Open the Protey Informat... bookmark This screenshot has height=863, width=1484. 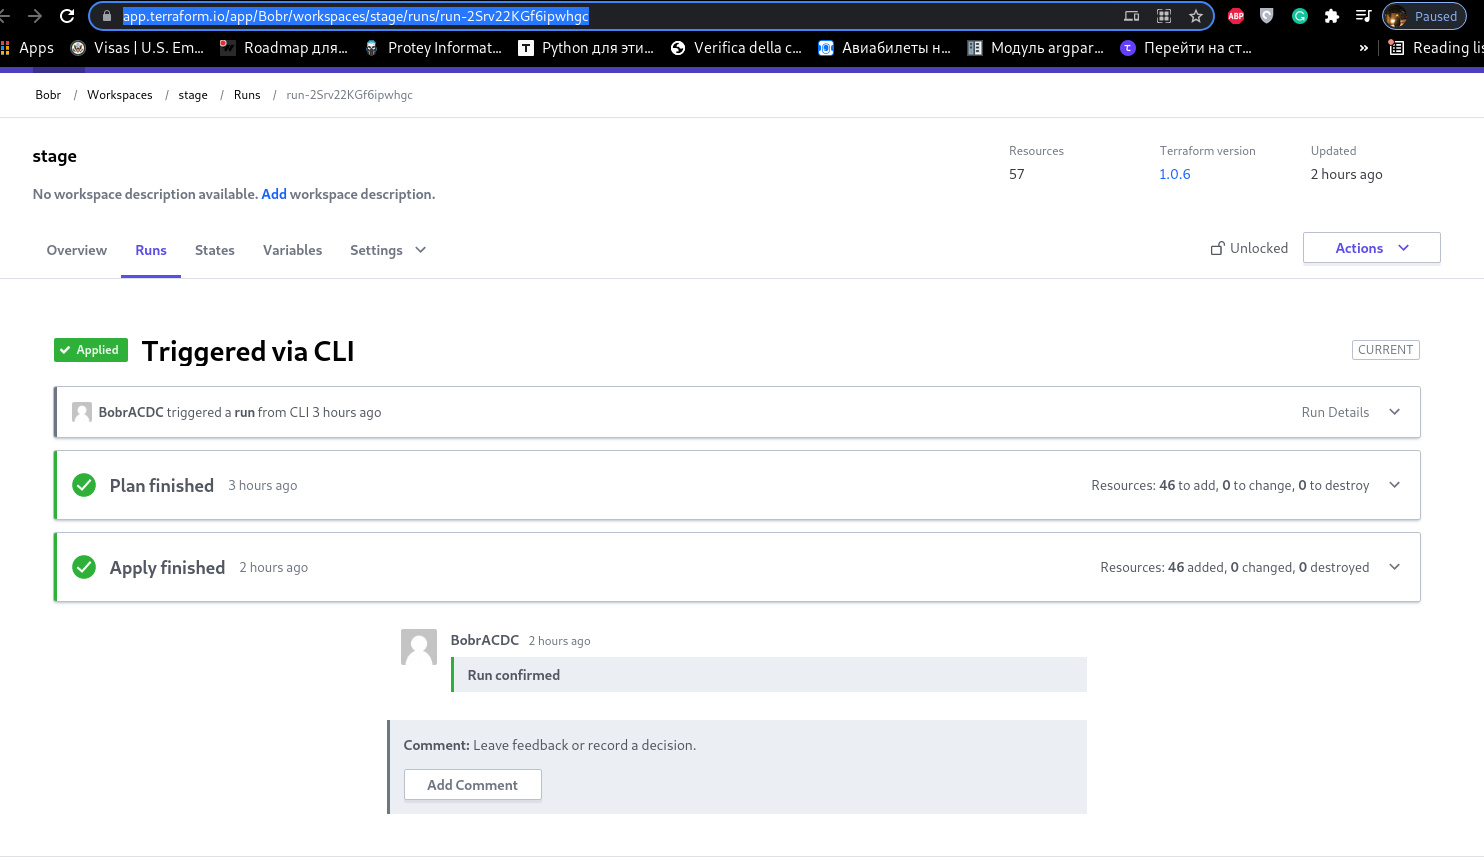tap(433, 47)
